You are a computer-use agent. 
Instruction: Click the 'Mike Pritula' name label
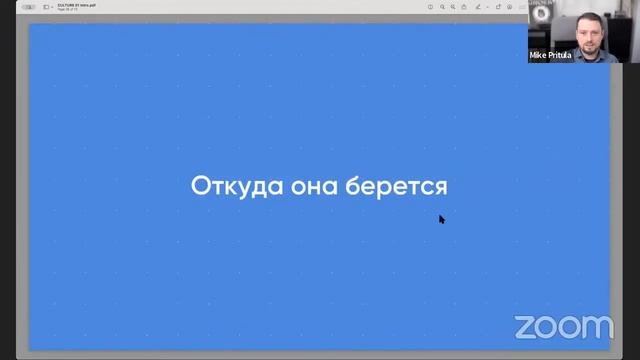click(550, 55)
